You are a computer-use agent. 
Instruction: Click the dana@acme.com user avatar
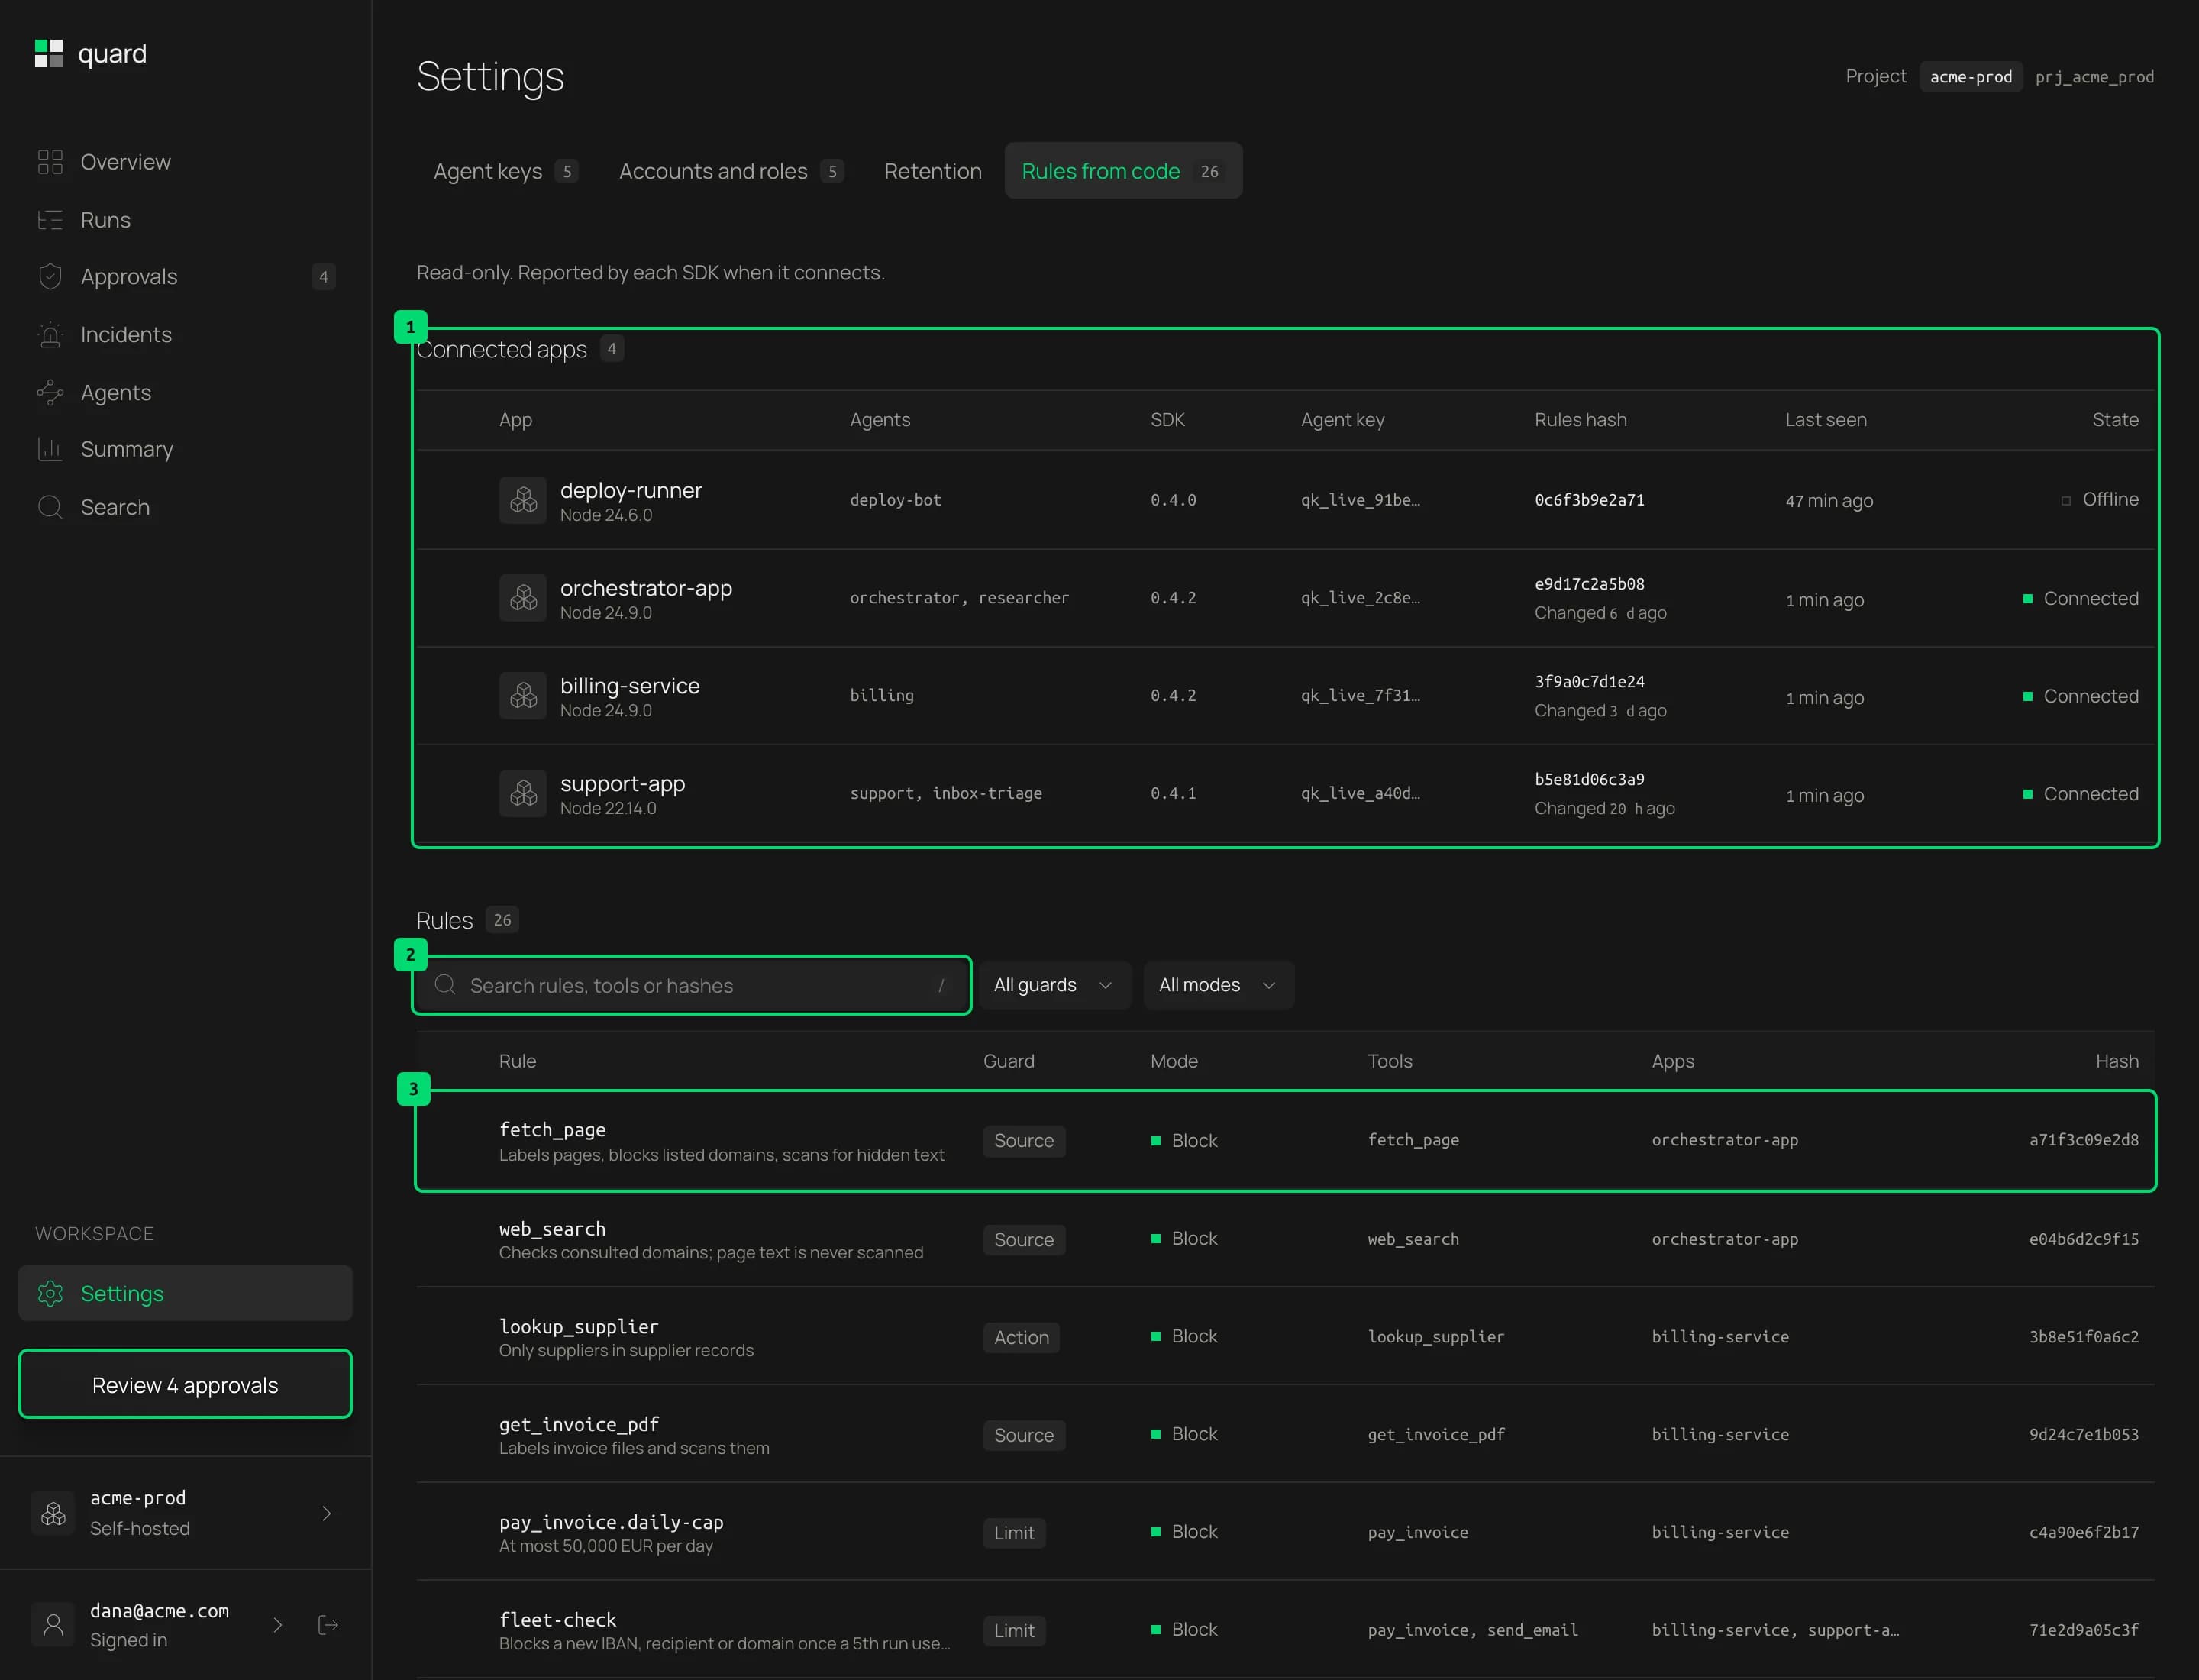[x=53, y=1625]
